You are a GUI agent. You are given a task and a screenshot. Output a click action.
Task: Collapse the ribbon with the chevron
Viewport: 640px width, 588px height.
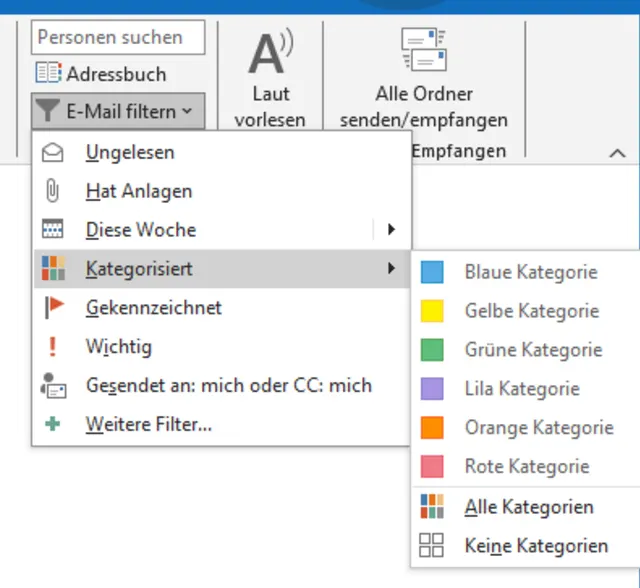[x=617, y=153]
